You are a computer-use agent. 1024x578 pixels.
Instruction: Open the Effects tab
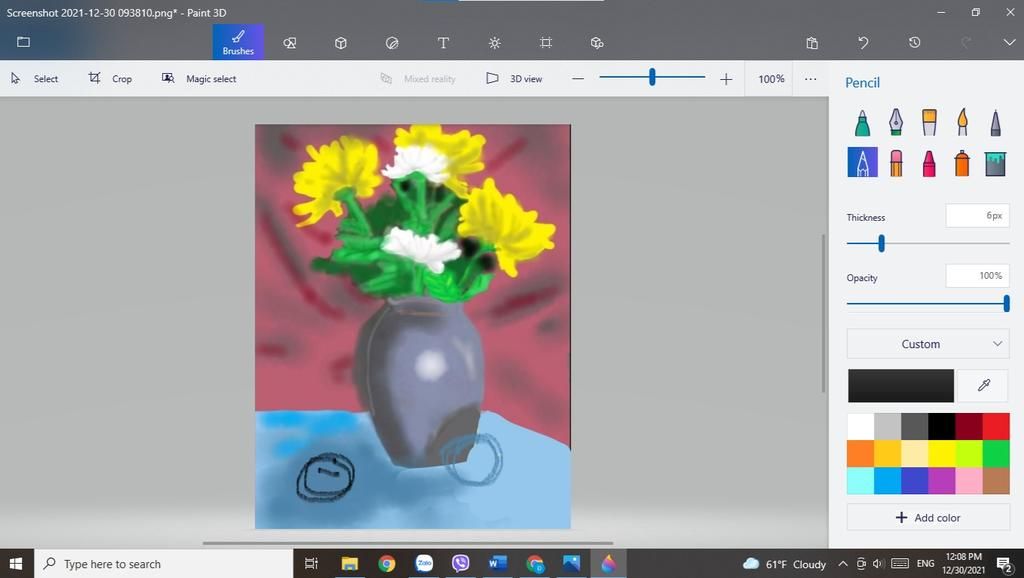click(494, 42)
